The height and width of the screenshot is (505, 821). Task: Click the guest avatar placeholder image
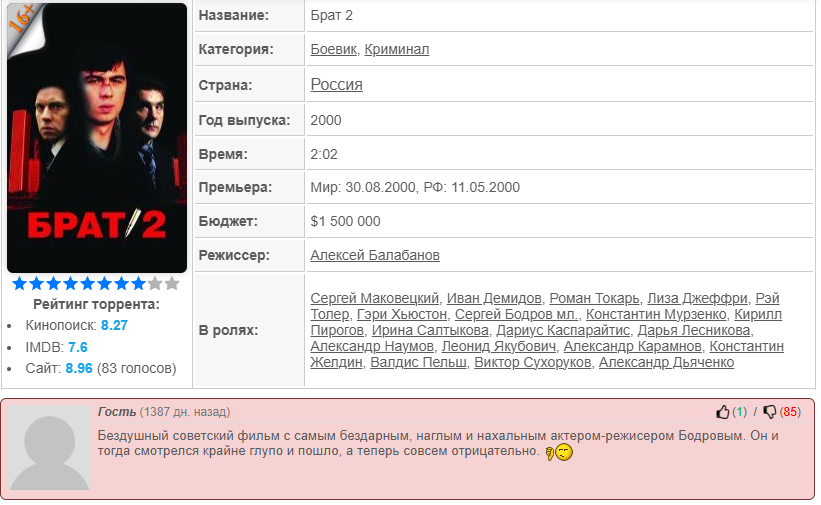pyautogui.click(x=50, y=448)
